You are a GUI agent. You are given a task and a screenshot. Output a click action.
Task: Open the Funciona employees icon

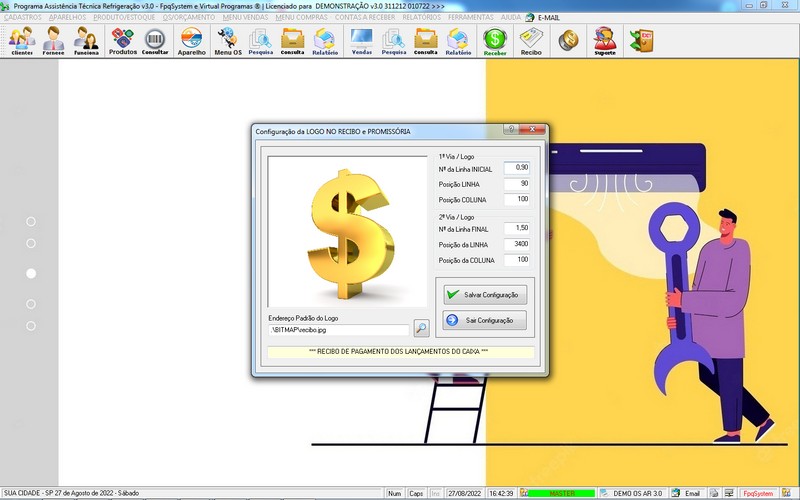pyautogui.click(x=86, y=41)
